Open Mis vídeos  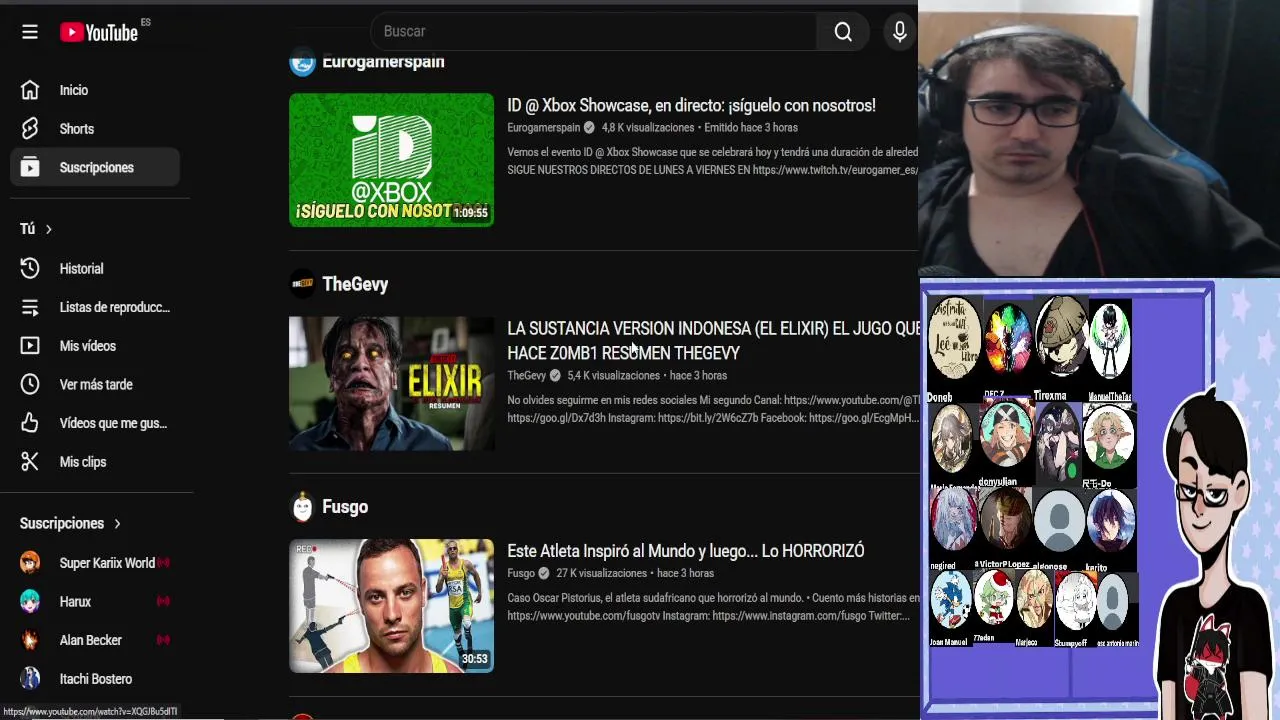(95, 346)
